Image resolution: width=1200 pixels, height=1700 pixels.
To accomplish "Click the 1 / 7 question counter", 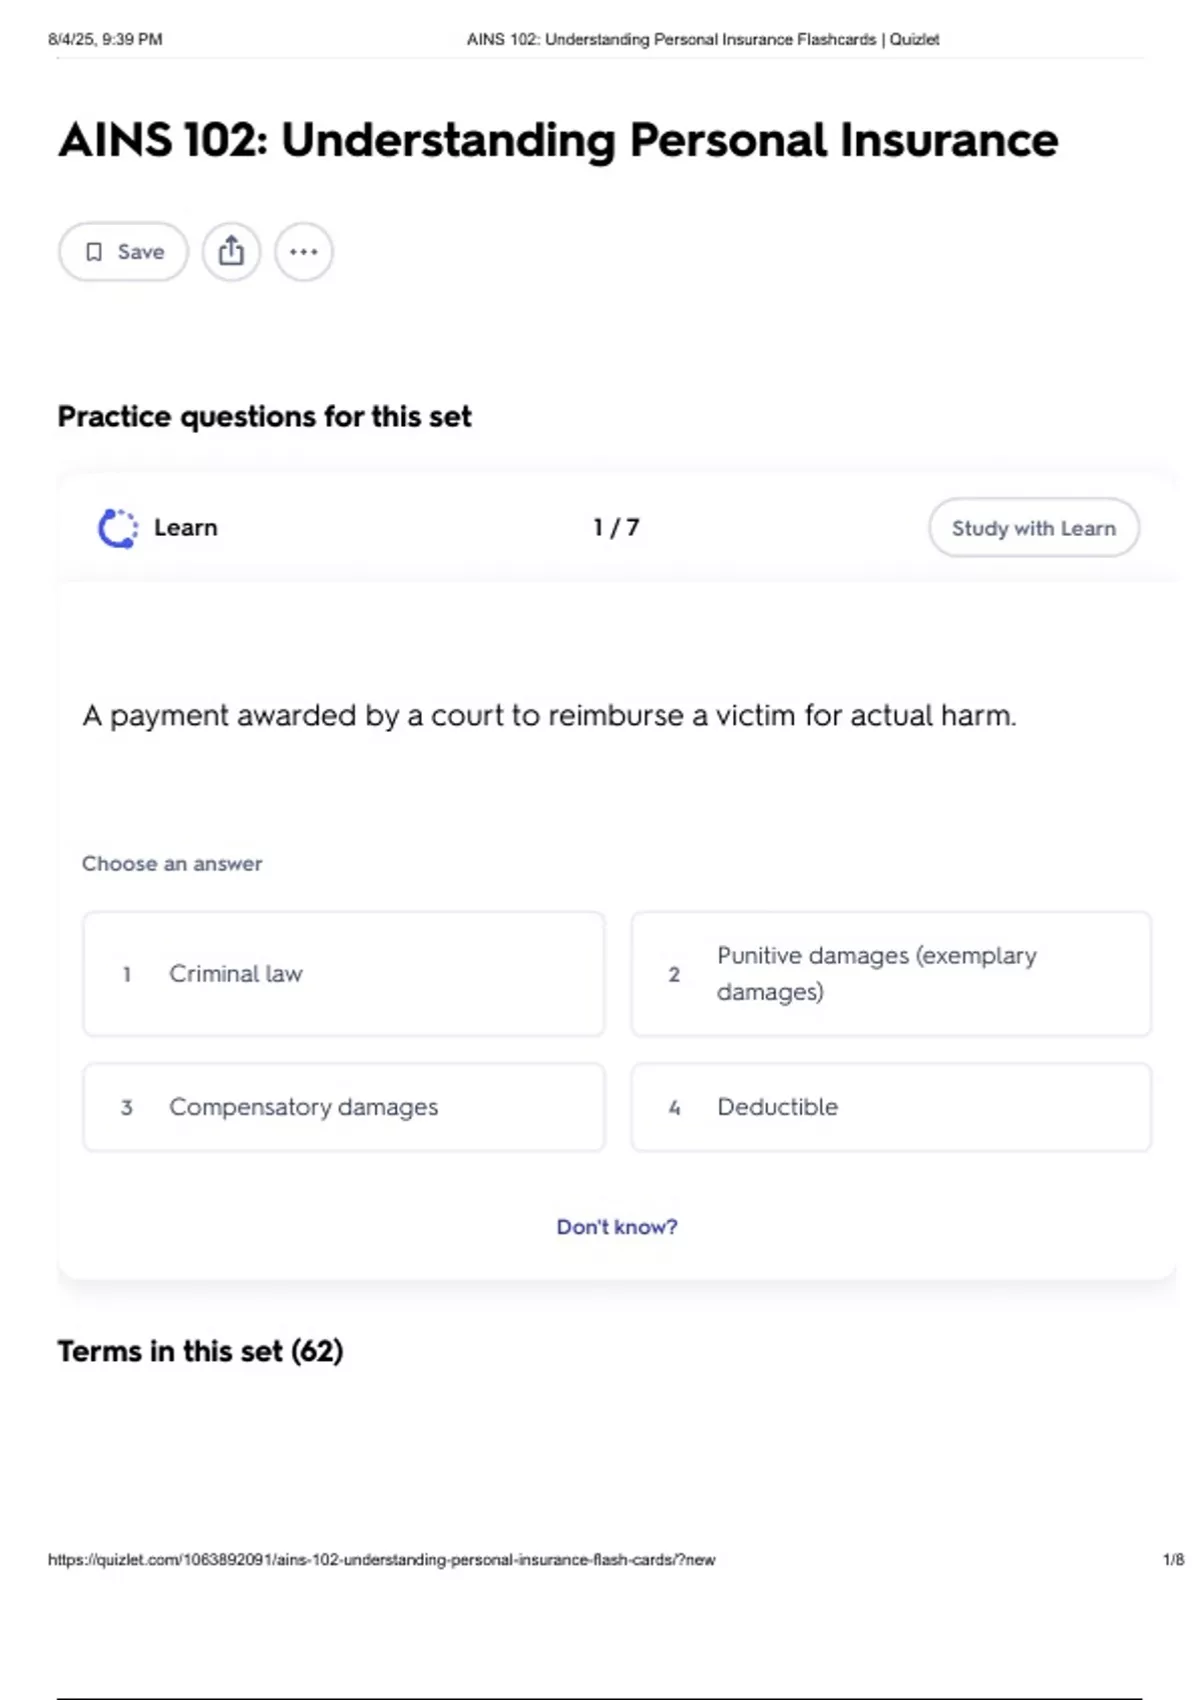I will coord(616,527).
